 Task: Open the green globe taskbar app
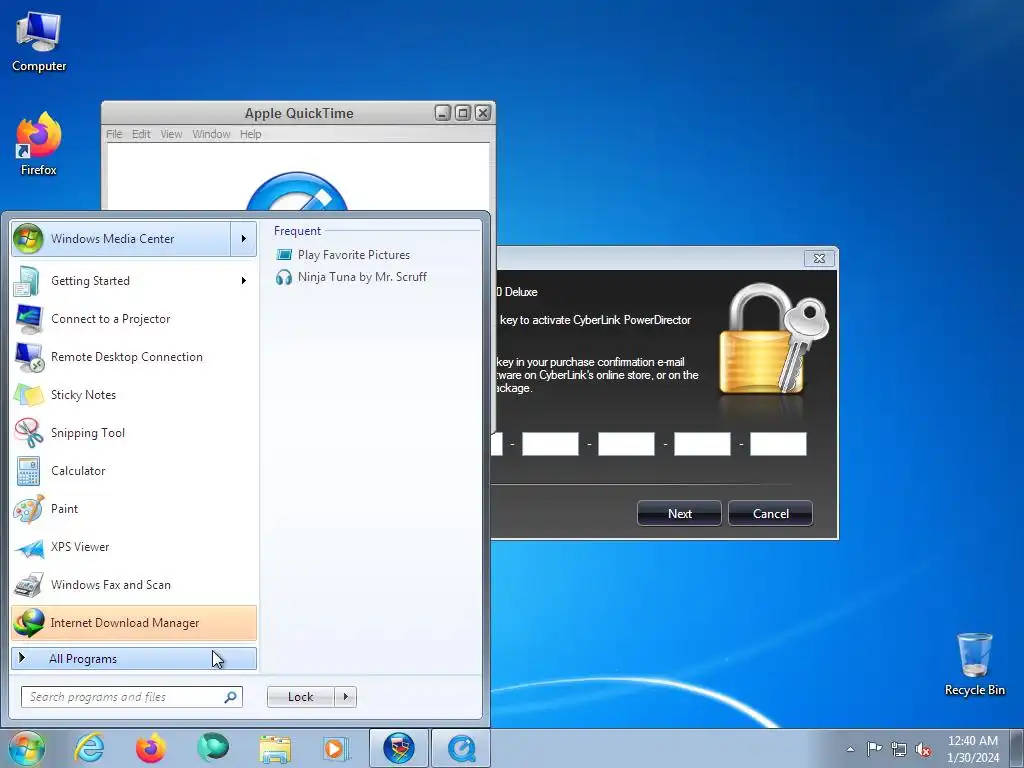coord(213,748)
